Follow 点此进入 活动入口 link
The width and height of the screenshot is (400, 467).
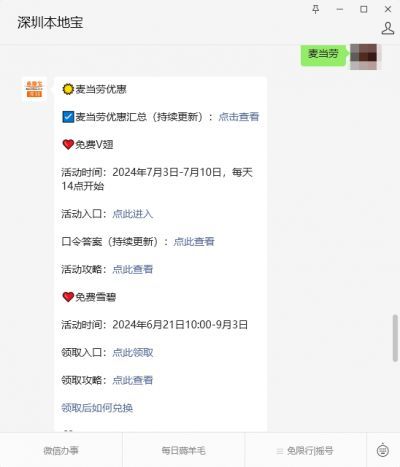tap(133, 214)
